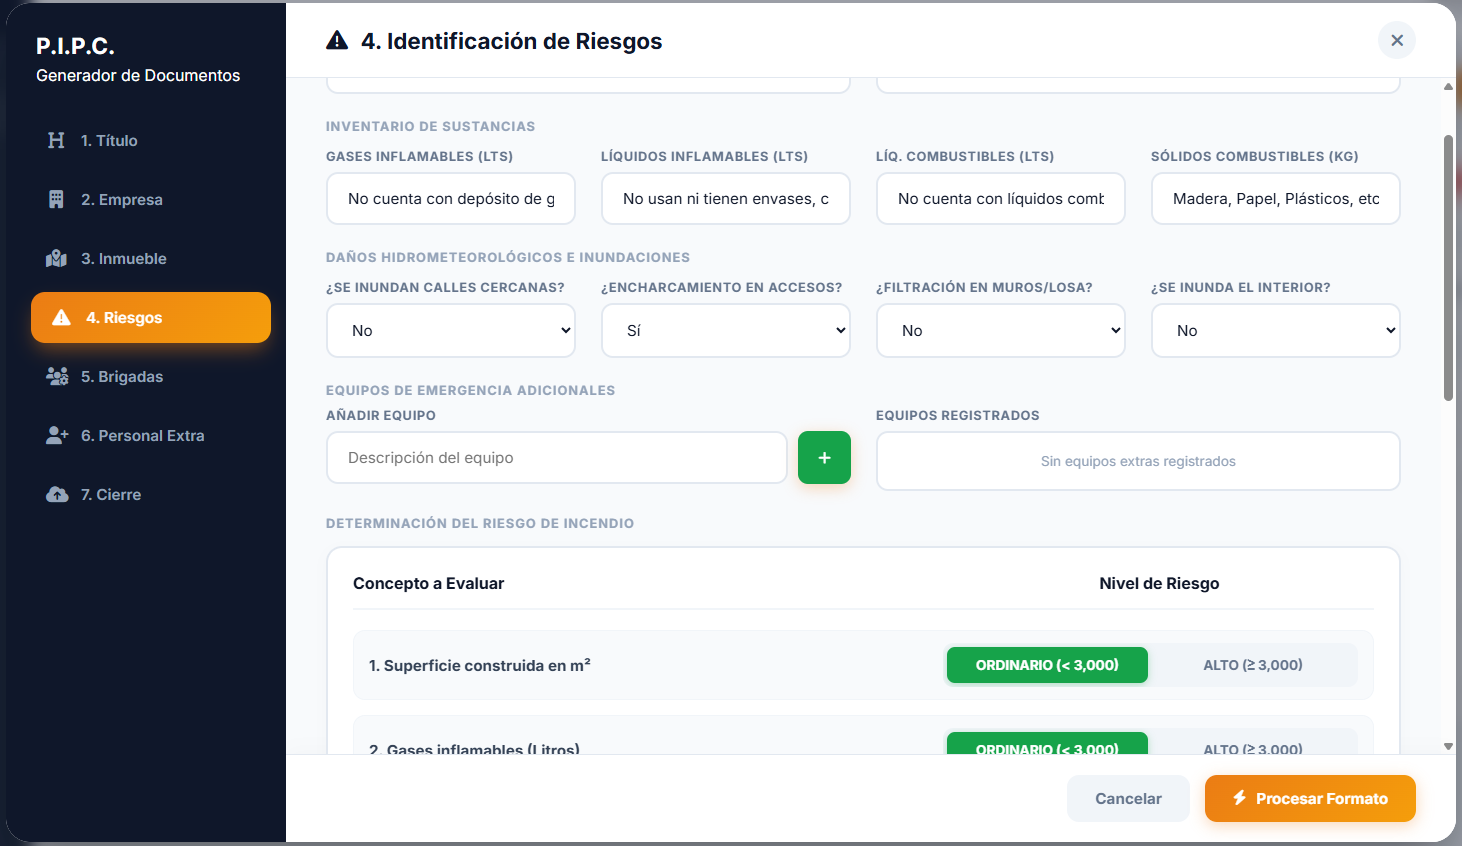Open the 1. Título section
1462x846 pixels.
tap(151, 140)
